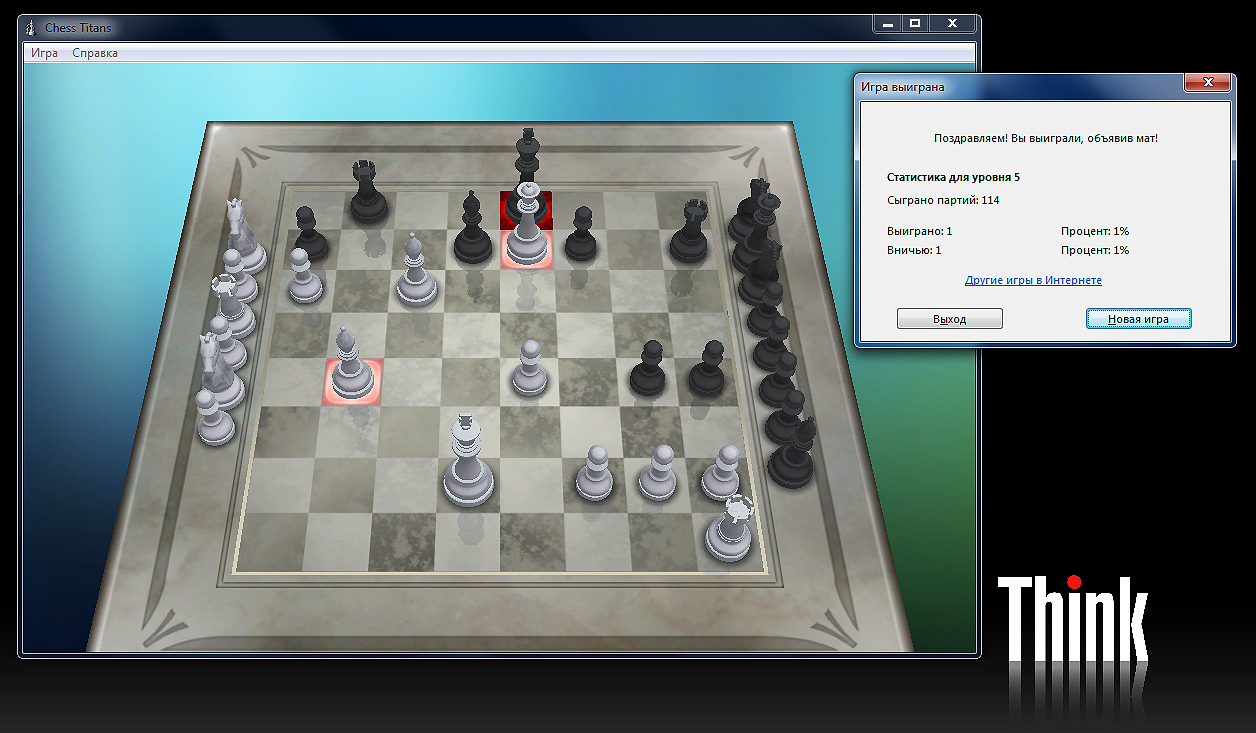The width and height of the screenshot is (1256, 733).
Task: Click the Поздравляем! Вы выиграли message
Action: 1045,139
